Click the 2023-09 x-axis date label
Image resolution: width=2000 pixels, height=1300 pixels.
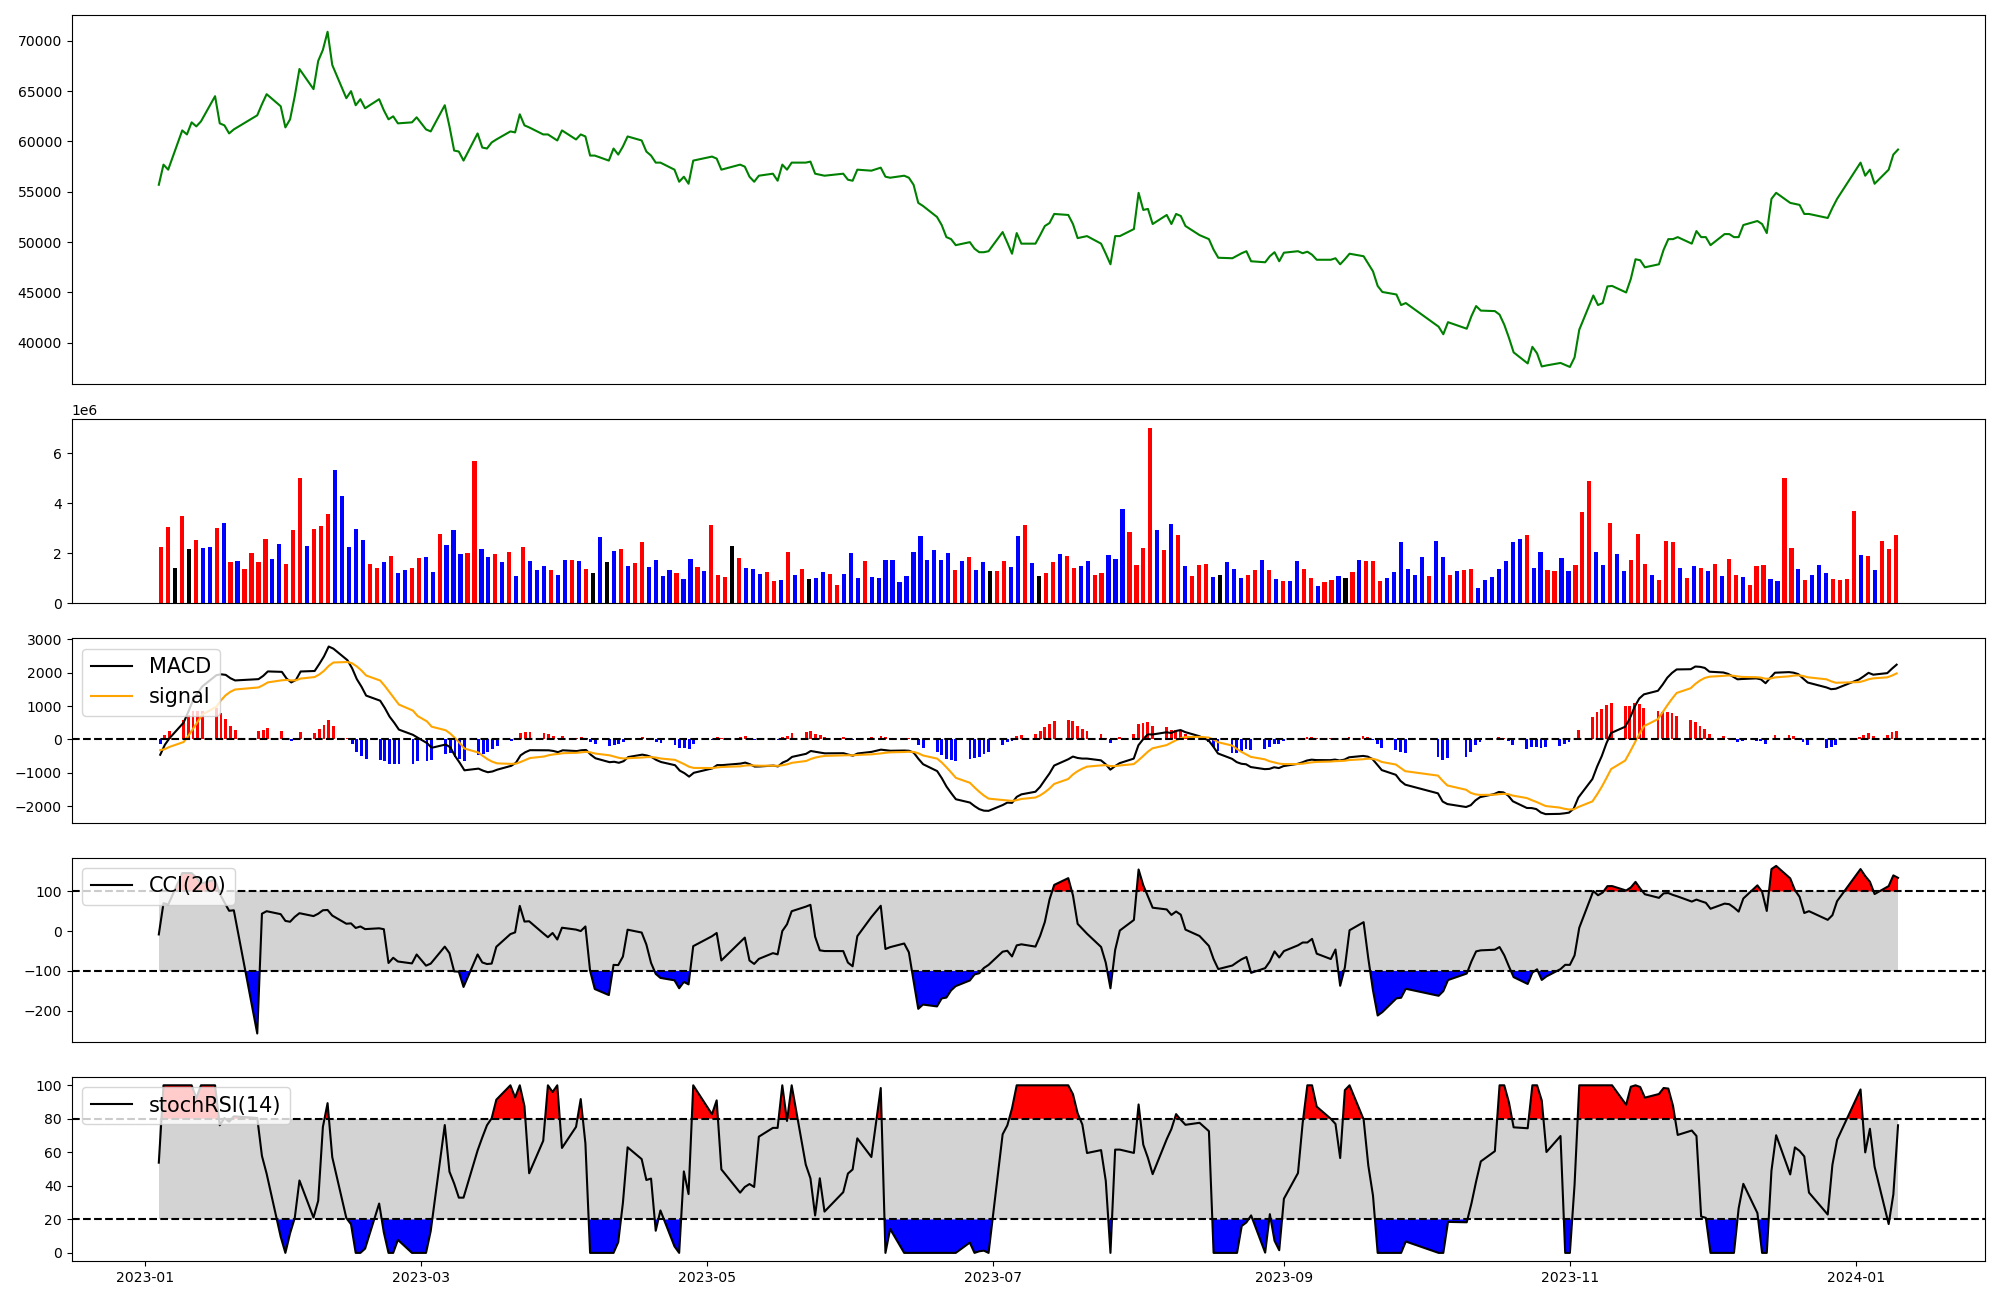coord(1284,1277)
